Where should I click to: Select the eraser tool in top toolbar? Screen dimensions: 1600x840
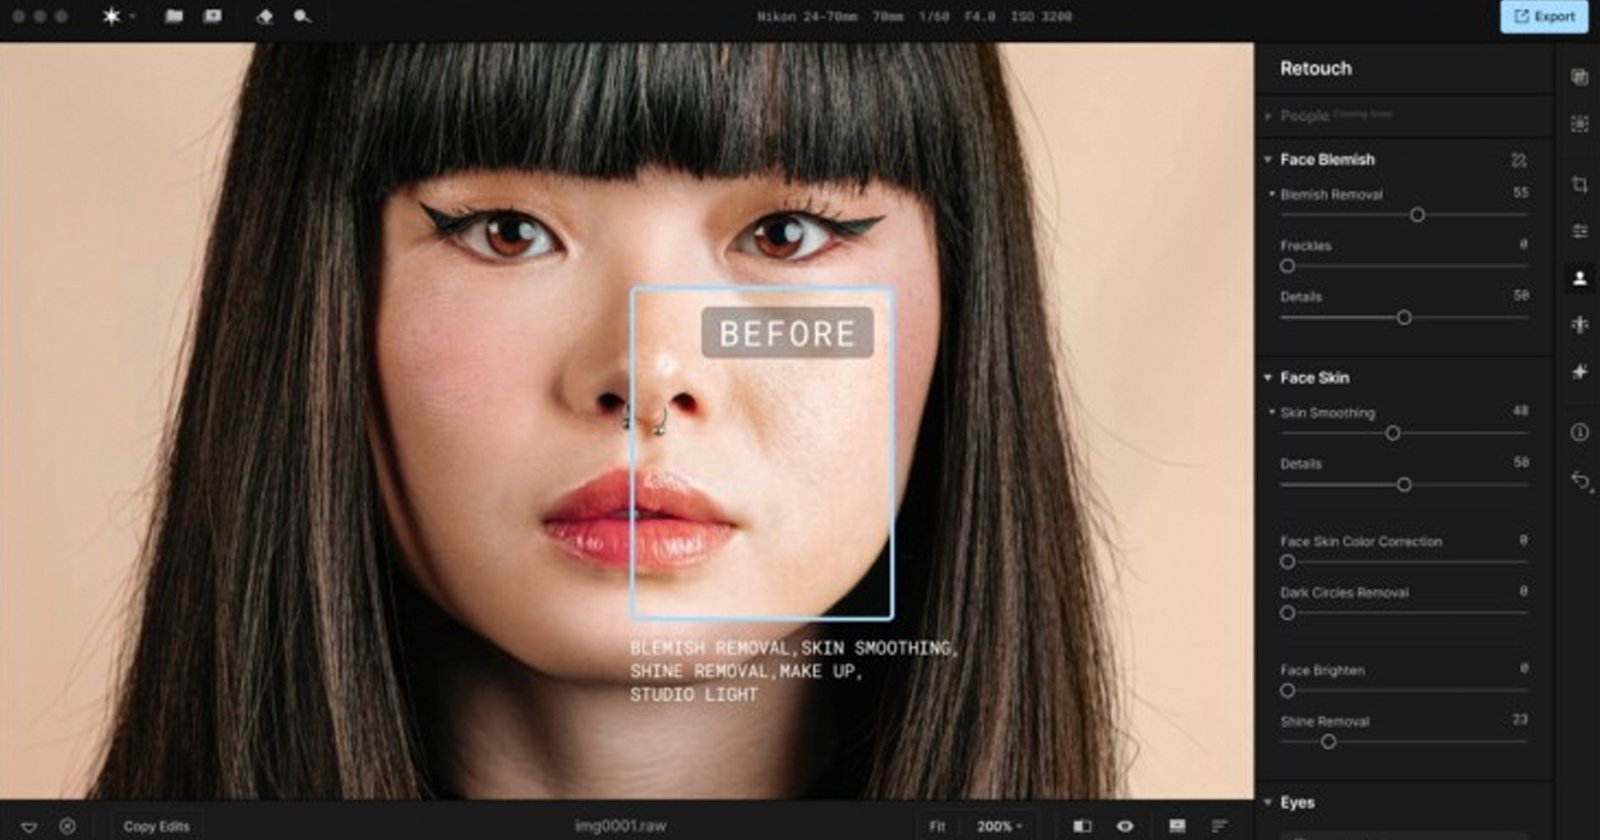264,17
